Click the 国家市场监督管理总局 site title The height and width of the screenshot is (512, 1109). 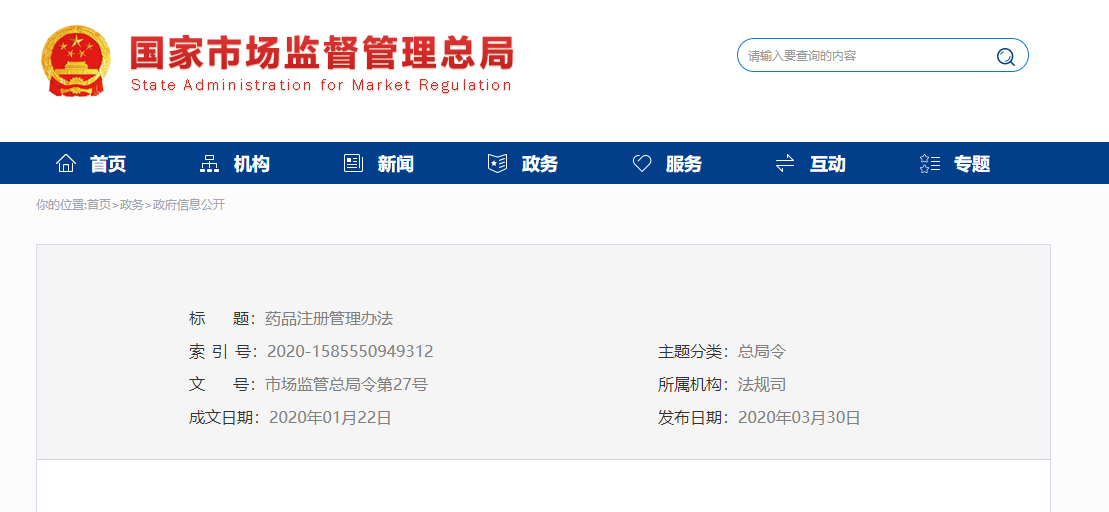tap(322, 52)
